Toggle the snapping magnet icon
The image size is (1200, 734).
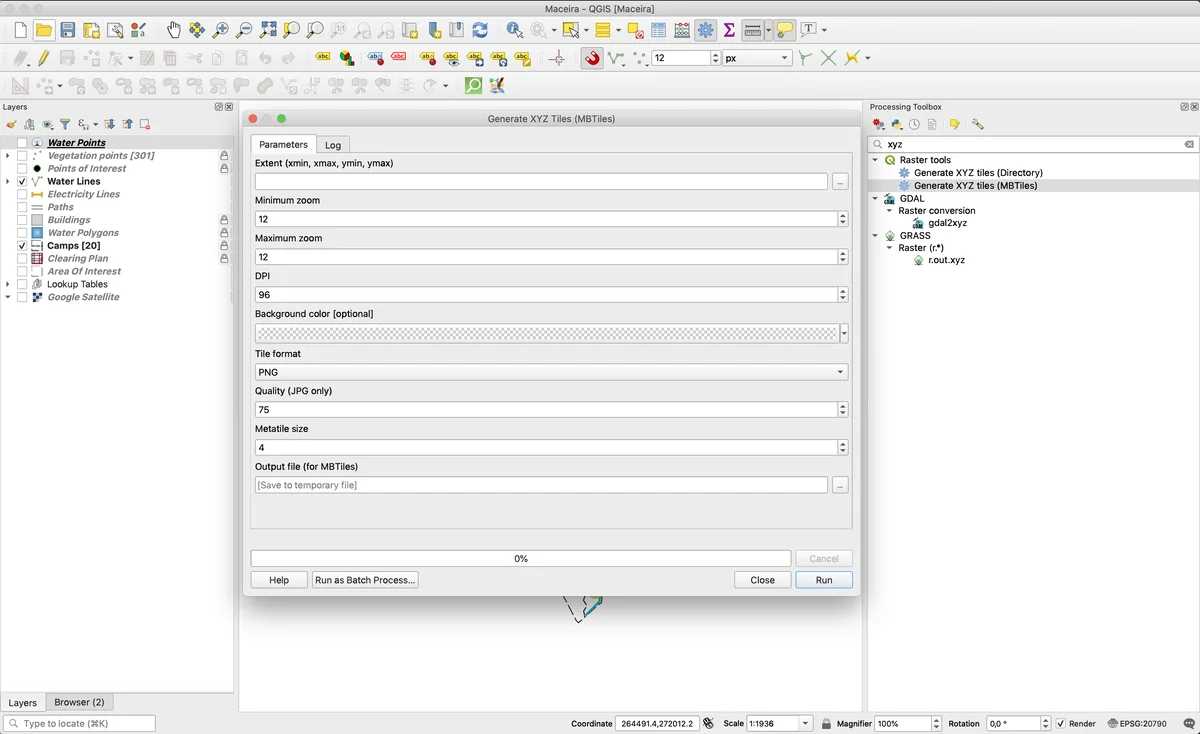pos(592,58)
